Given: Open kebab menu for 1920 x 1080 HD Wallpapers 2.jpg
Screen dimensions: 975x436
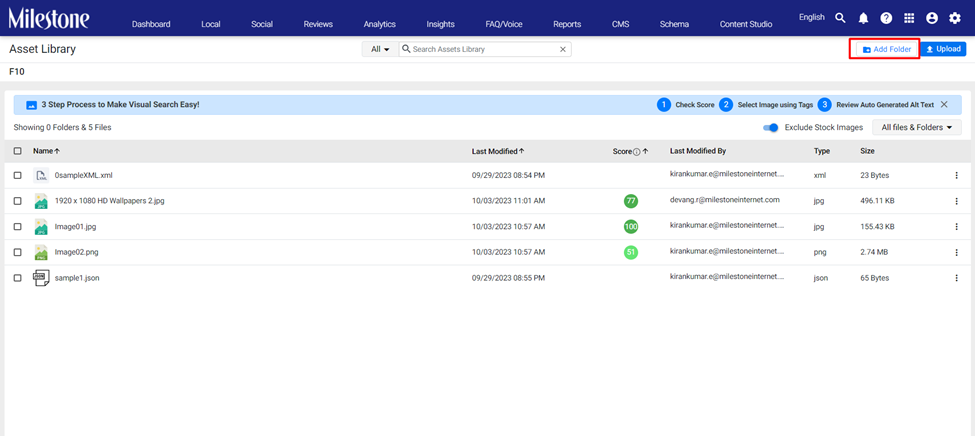Looking at the screenshot, I should click(x=956, y=201).
